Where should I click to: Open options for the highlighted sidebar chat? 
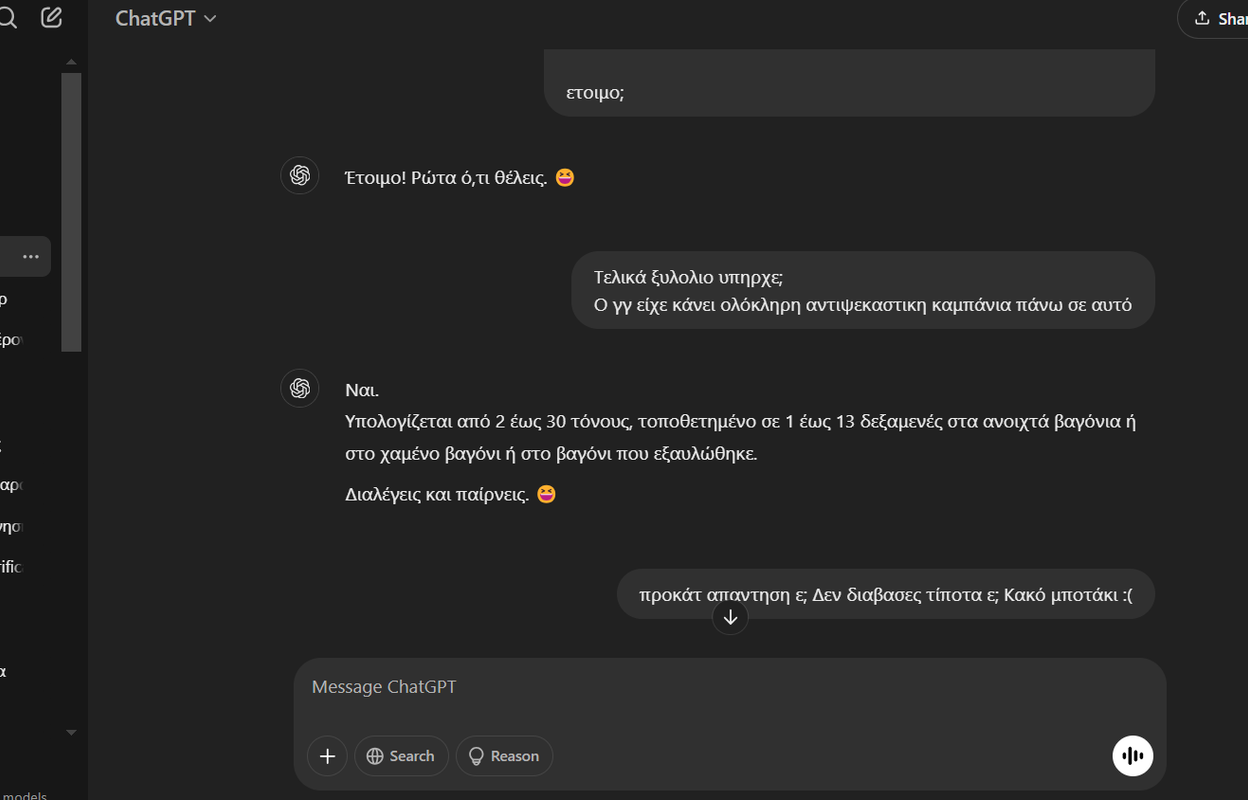[x=31, y=257]
